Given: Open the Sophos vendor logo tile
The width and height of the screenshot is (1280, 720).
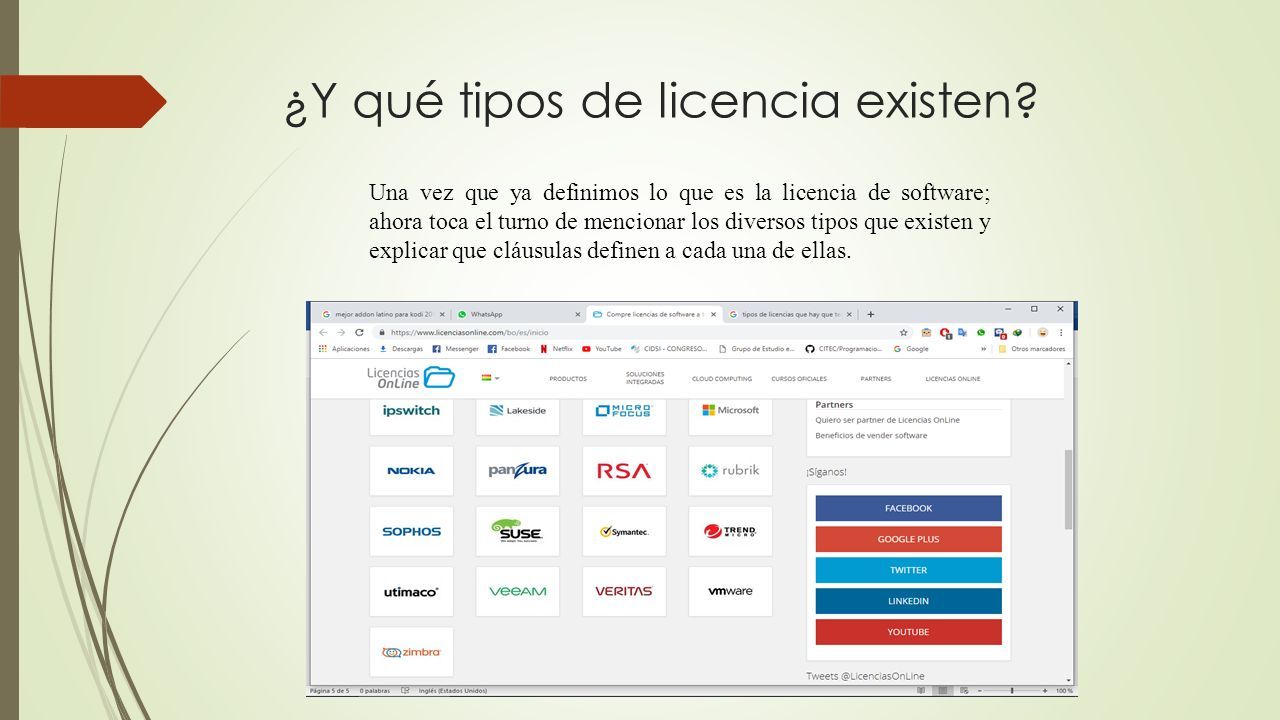Looking at the screenshot, I should tap(411, 531).
